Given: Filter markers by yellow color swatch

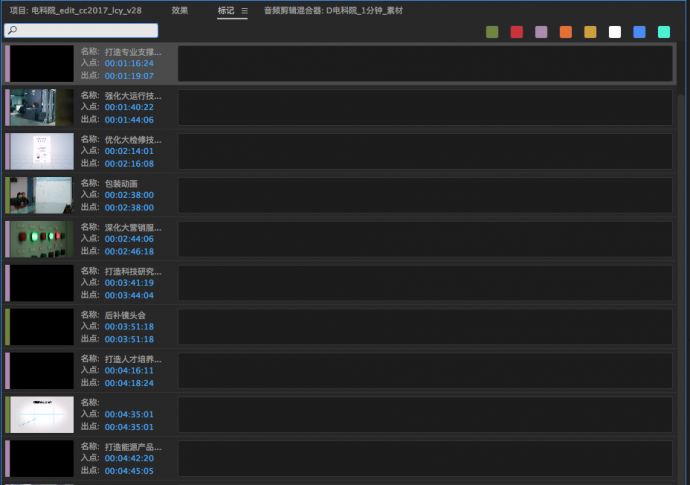Looking at the screenshot, I should point(590,32).
